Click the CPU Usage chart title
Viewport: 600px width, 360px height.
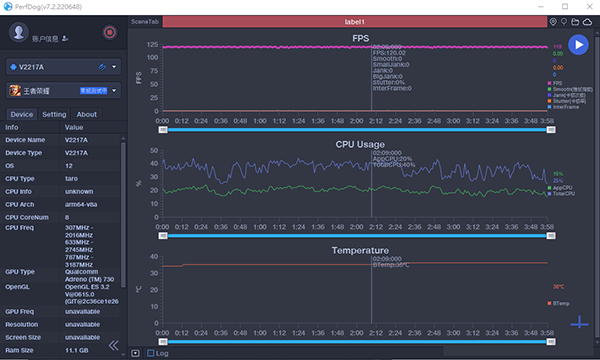point(360,144)
